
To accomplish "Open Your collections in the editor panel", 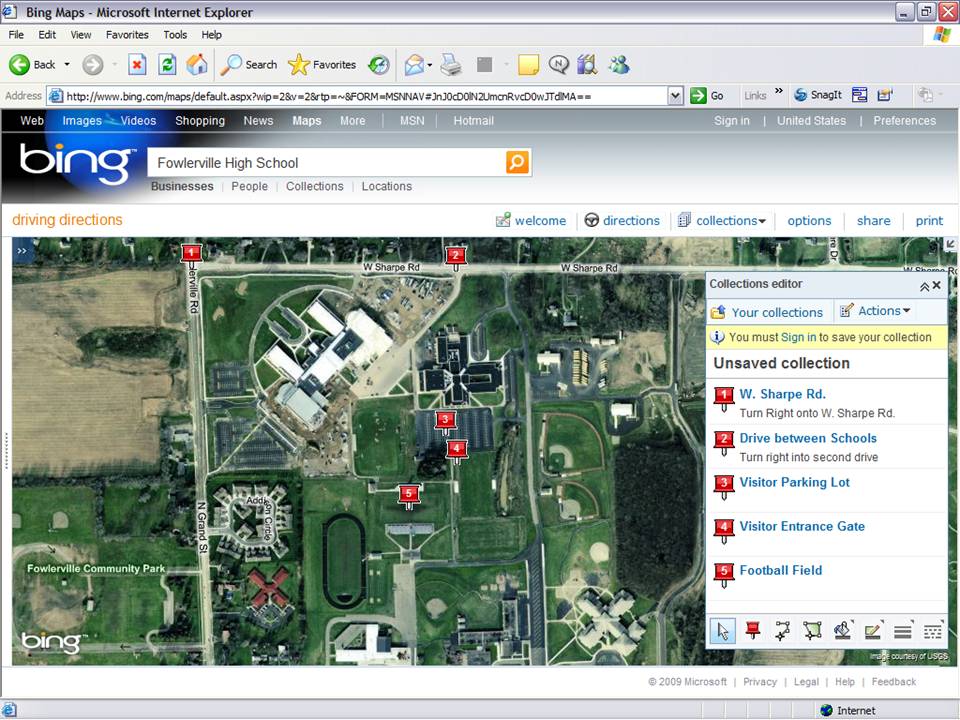I will [x=768, y=312].
